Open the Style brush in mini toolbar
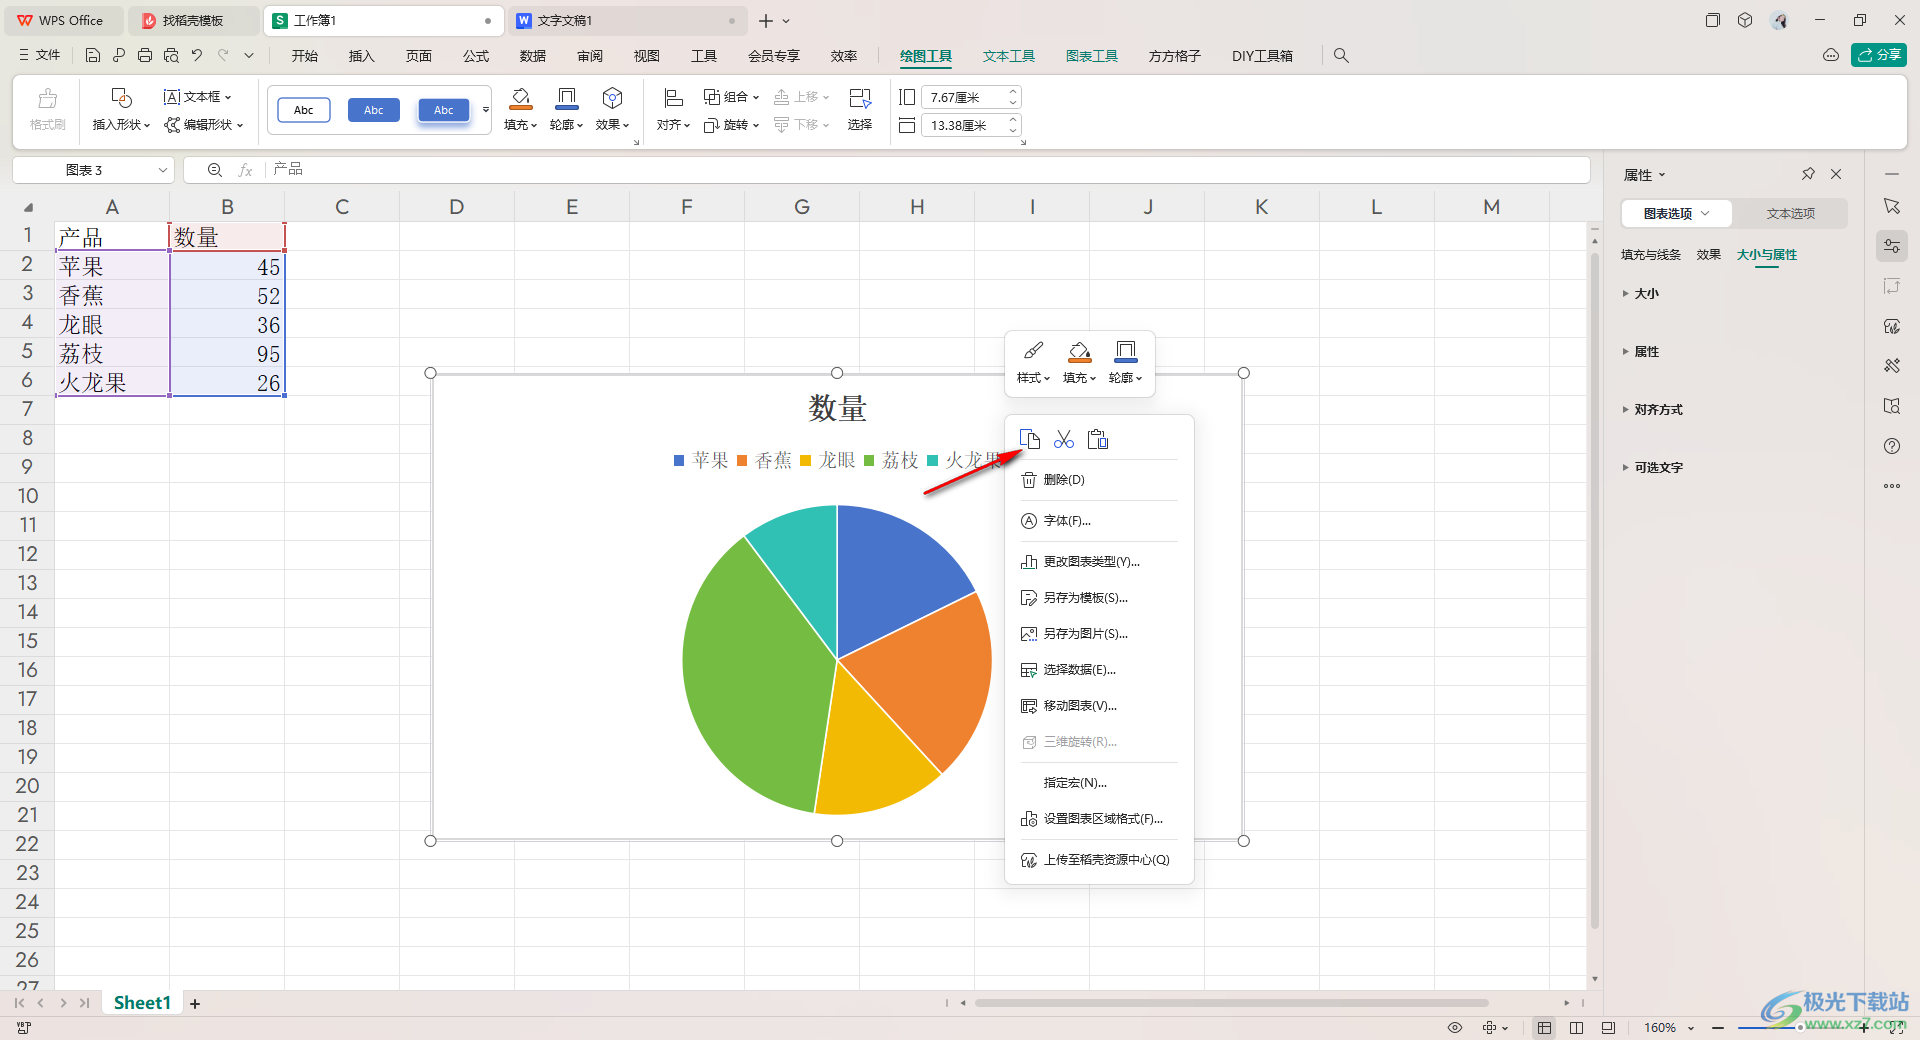 [1033, 362]
